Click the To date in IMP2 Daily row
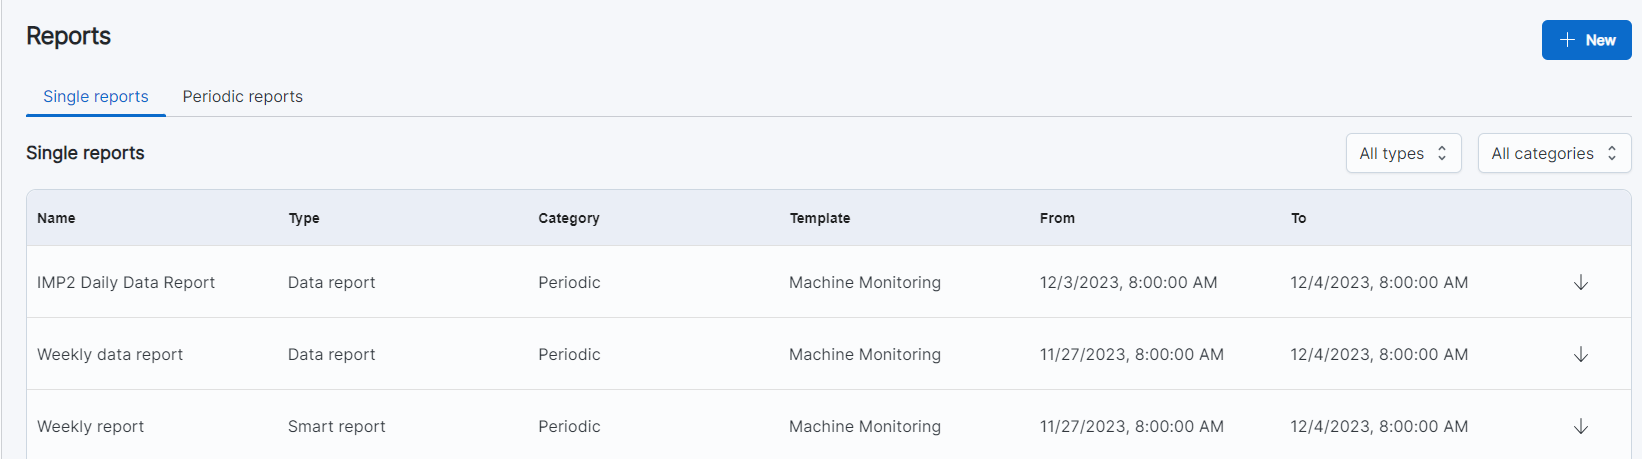 click(x=1379, y=282)
